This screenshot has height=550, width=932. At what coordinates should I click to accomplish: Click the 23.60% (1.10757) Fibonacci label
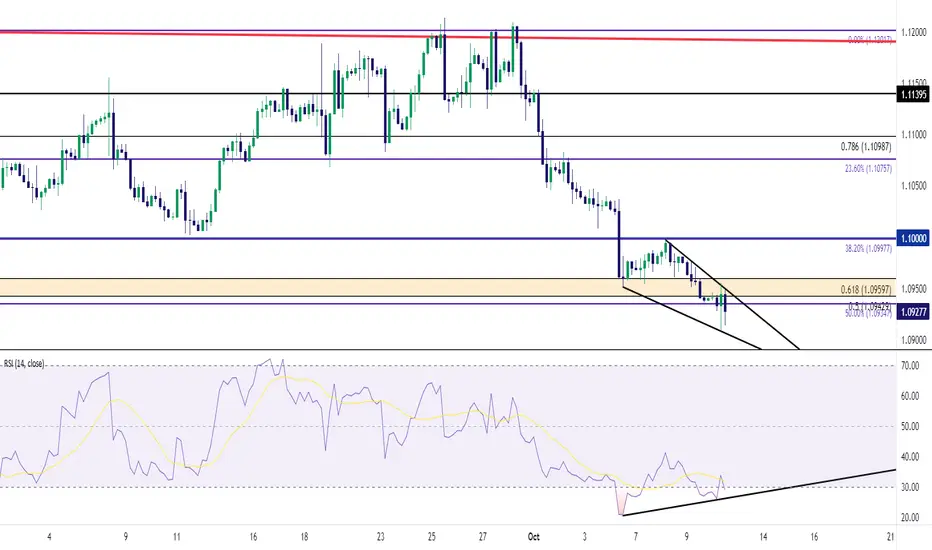pos(868,169)
